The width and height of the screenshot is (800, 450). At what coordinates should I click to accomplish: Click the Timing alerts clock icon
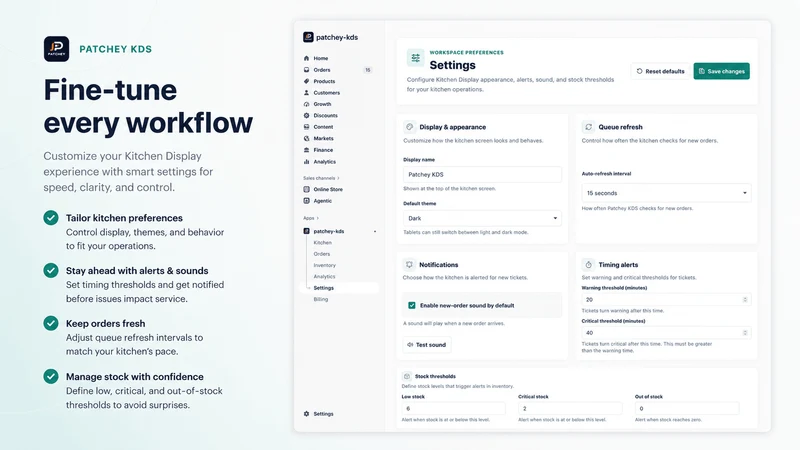(x=588, y=264)
